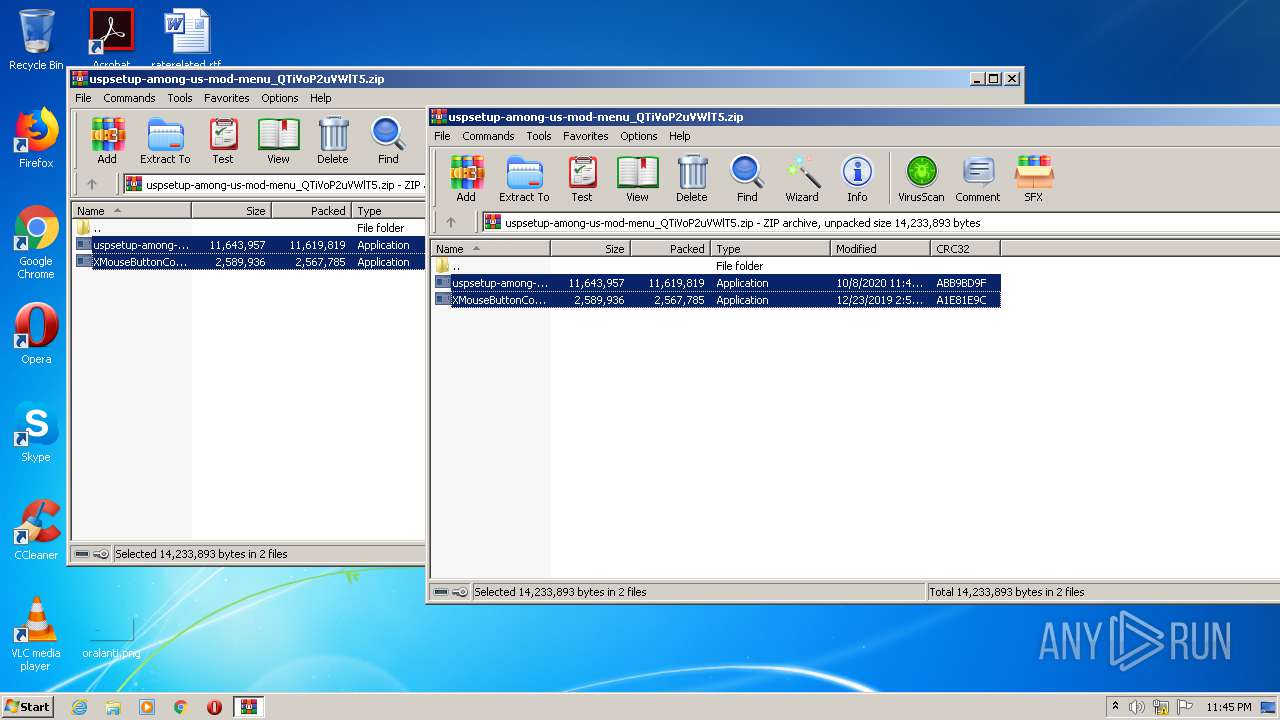Screen dimensions: 1280x720
Task: Click Extract To in back WinRAR window
Action: pyautogui.click(x=165, y=141)
